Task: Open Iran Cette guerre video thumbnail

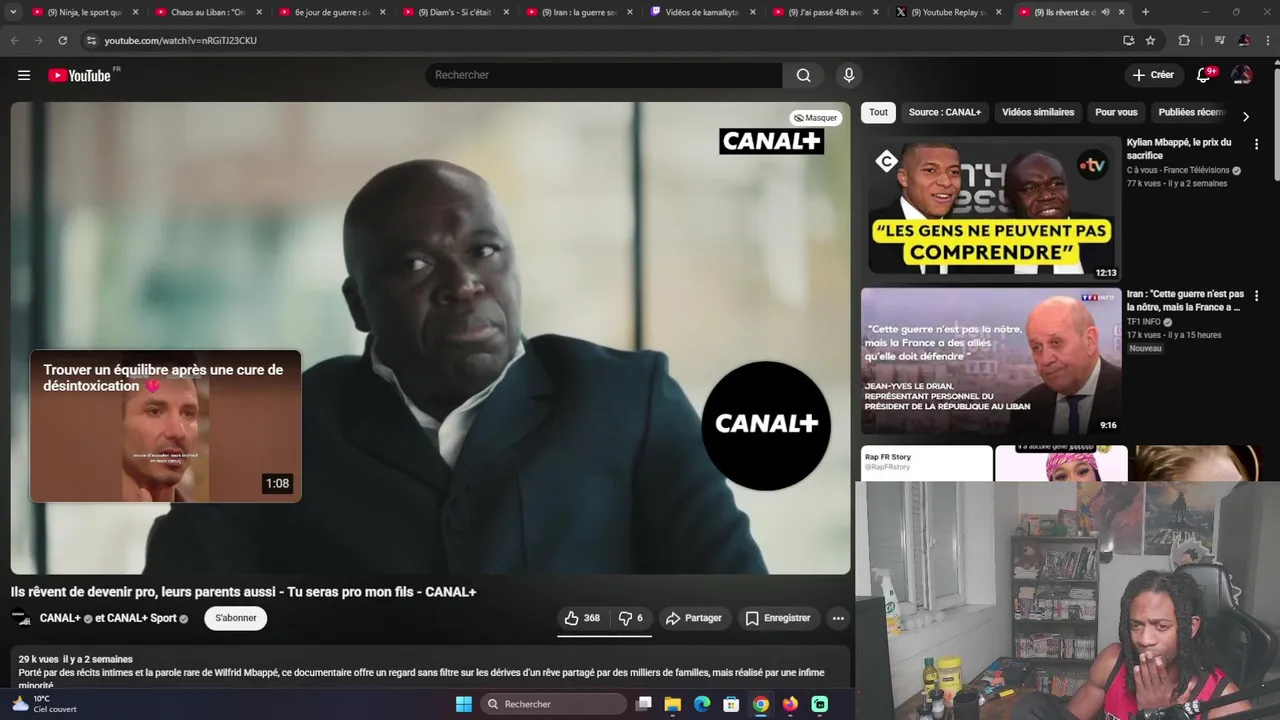Action: click(x=991, y=361)
